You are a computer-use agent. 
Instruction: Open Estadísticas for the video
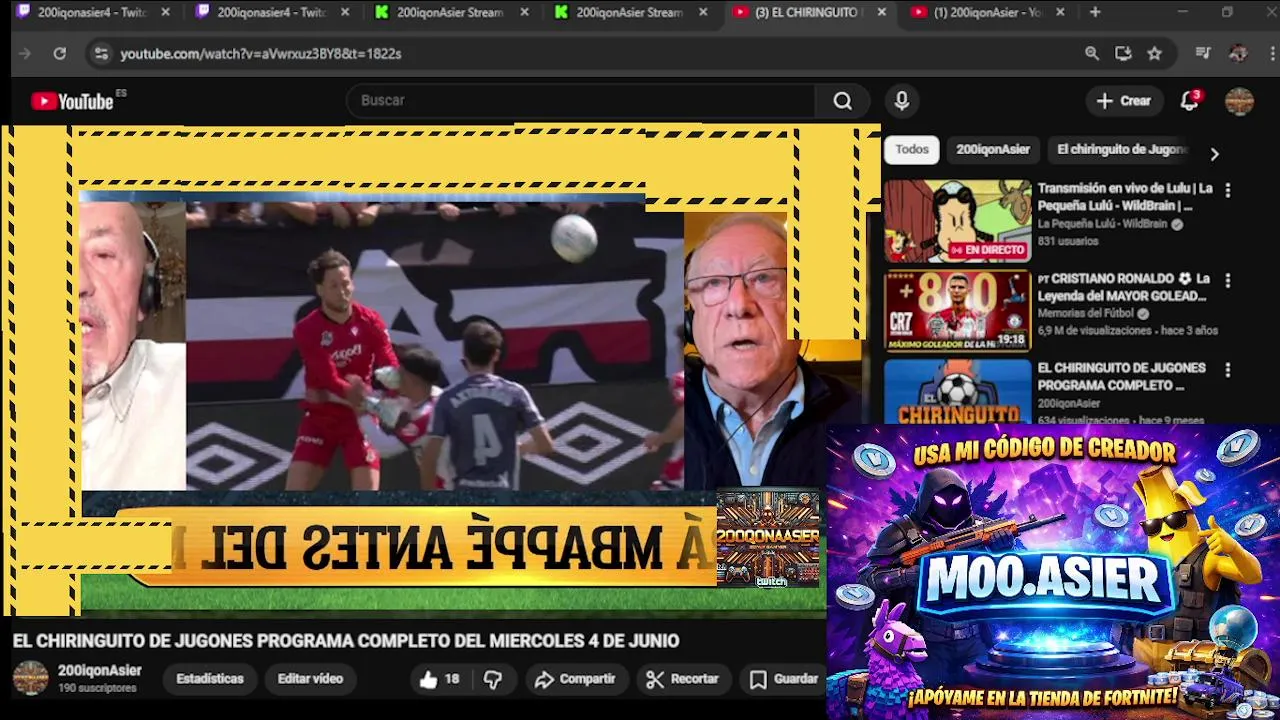(x=210, y=679)
